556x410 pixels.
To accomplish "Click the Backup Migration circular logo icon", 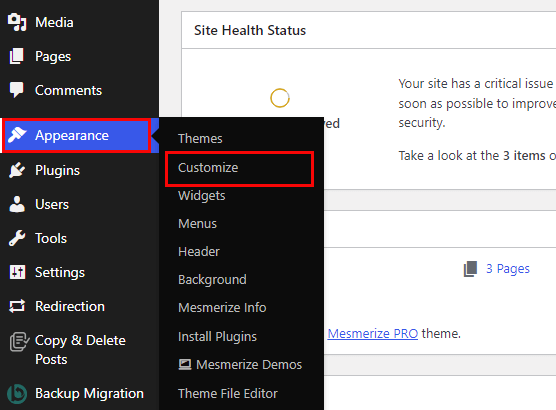I will click(17, 394).
